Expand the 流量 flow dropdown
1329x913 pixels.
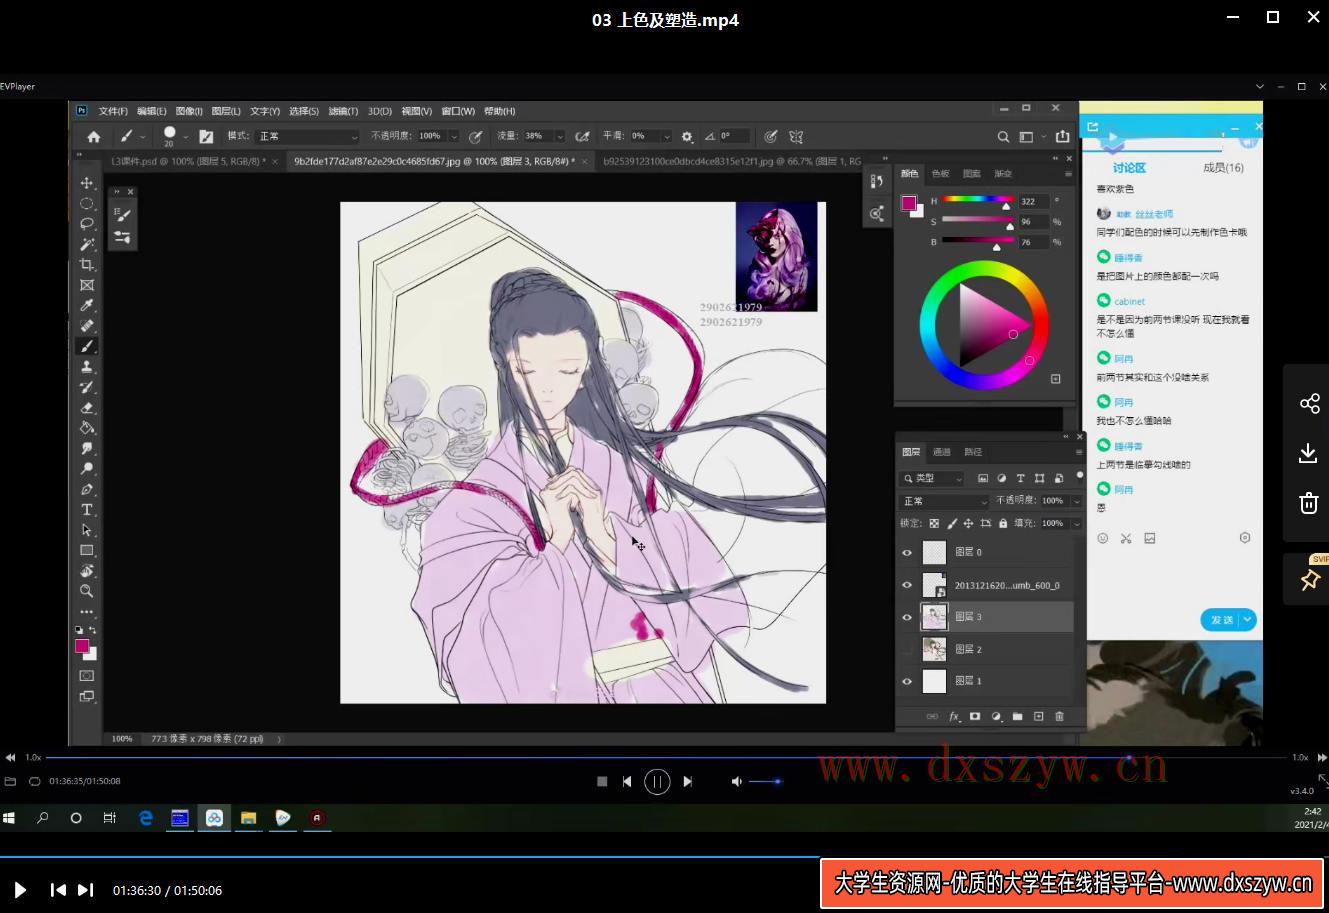(x=560, y=136)
